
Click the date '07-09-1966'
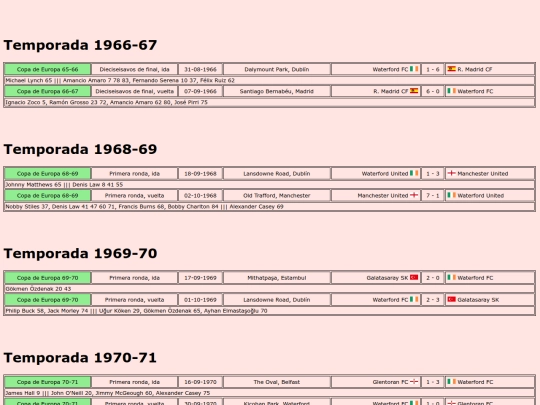point(200,91)
